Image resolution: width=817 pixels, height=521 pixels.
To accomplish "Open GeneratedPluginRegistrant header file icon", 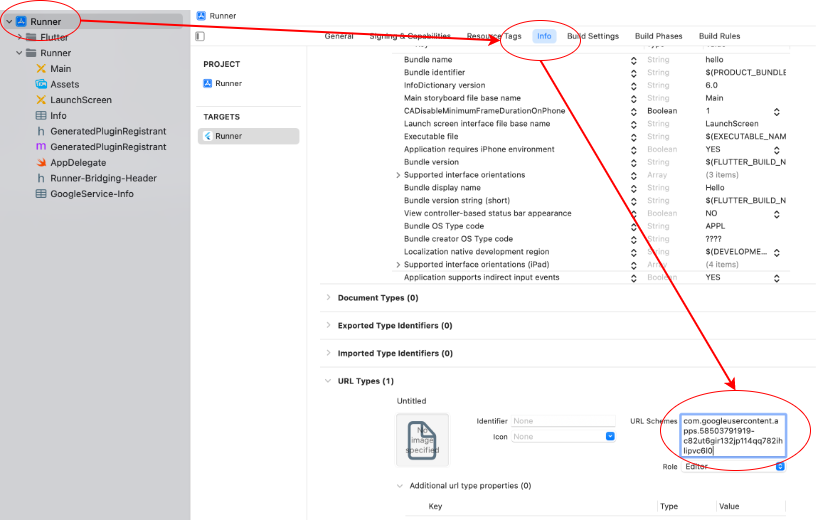I will click(x=41, y=131).
